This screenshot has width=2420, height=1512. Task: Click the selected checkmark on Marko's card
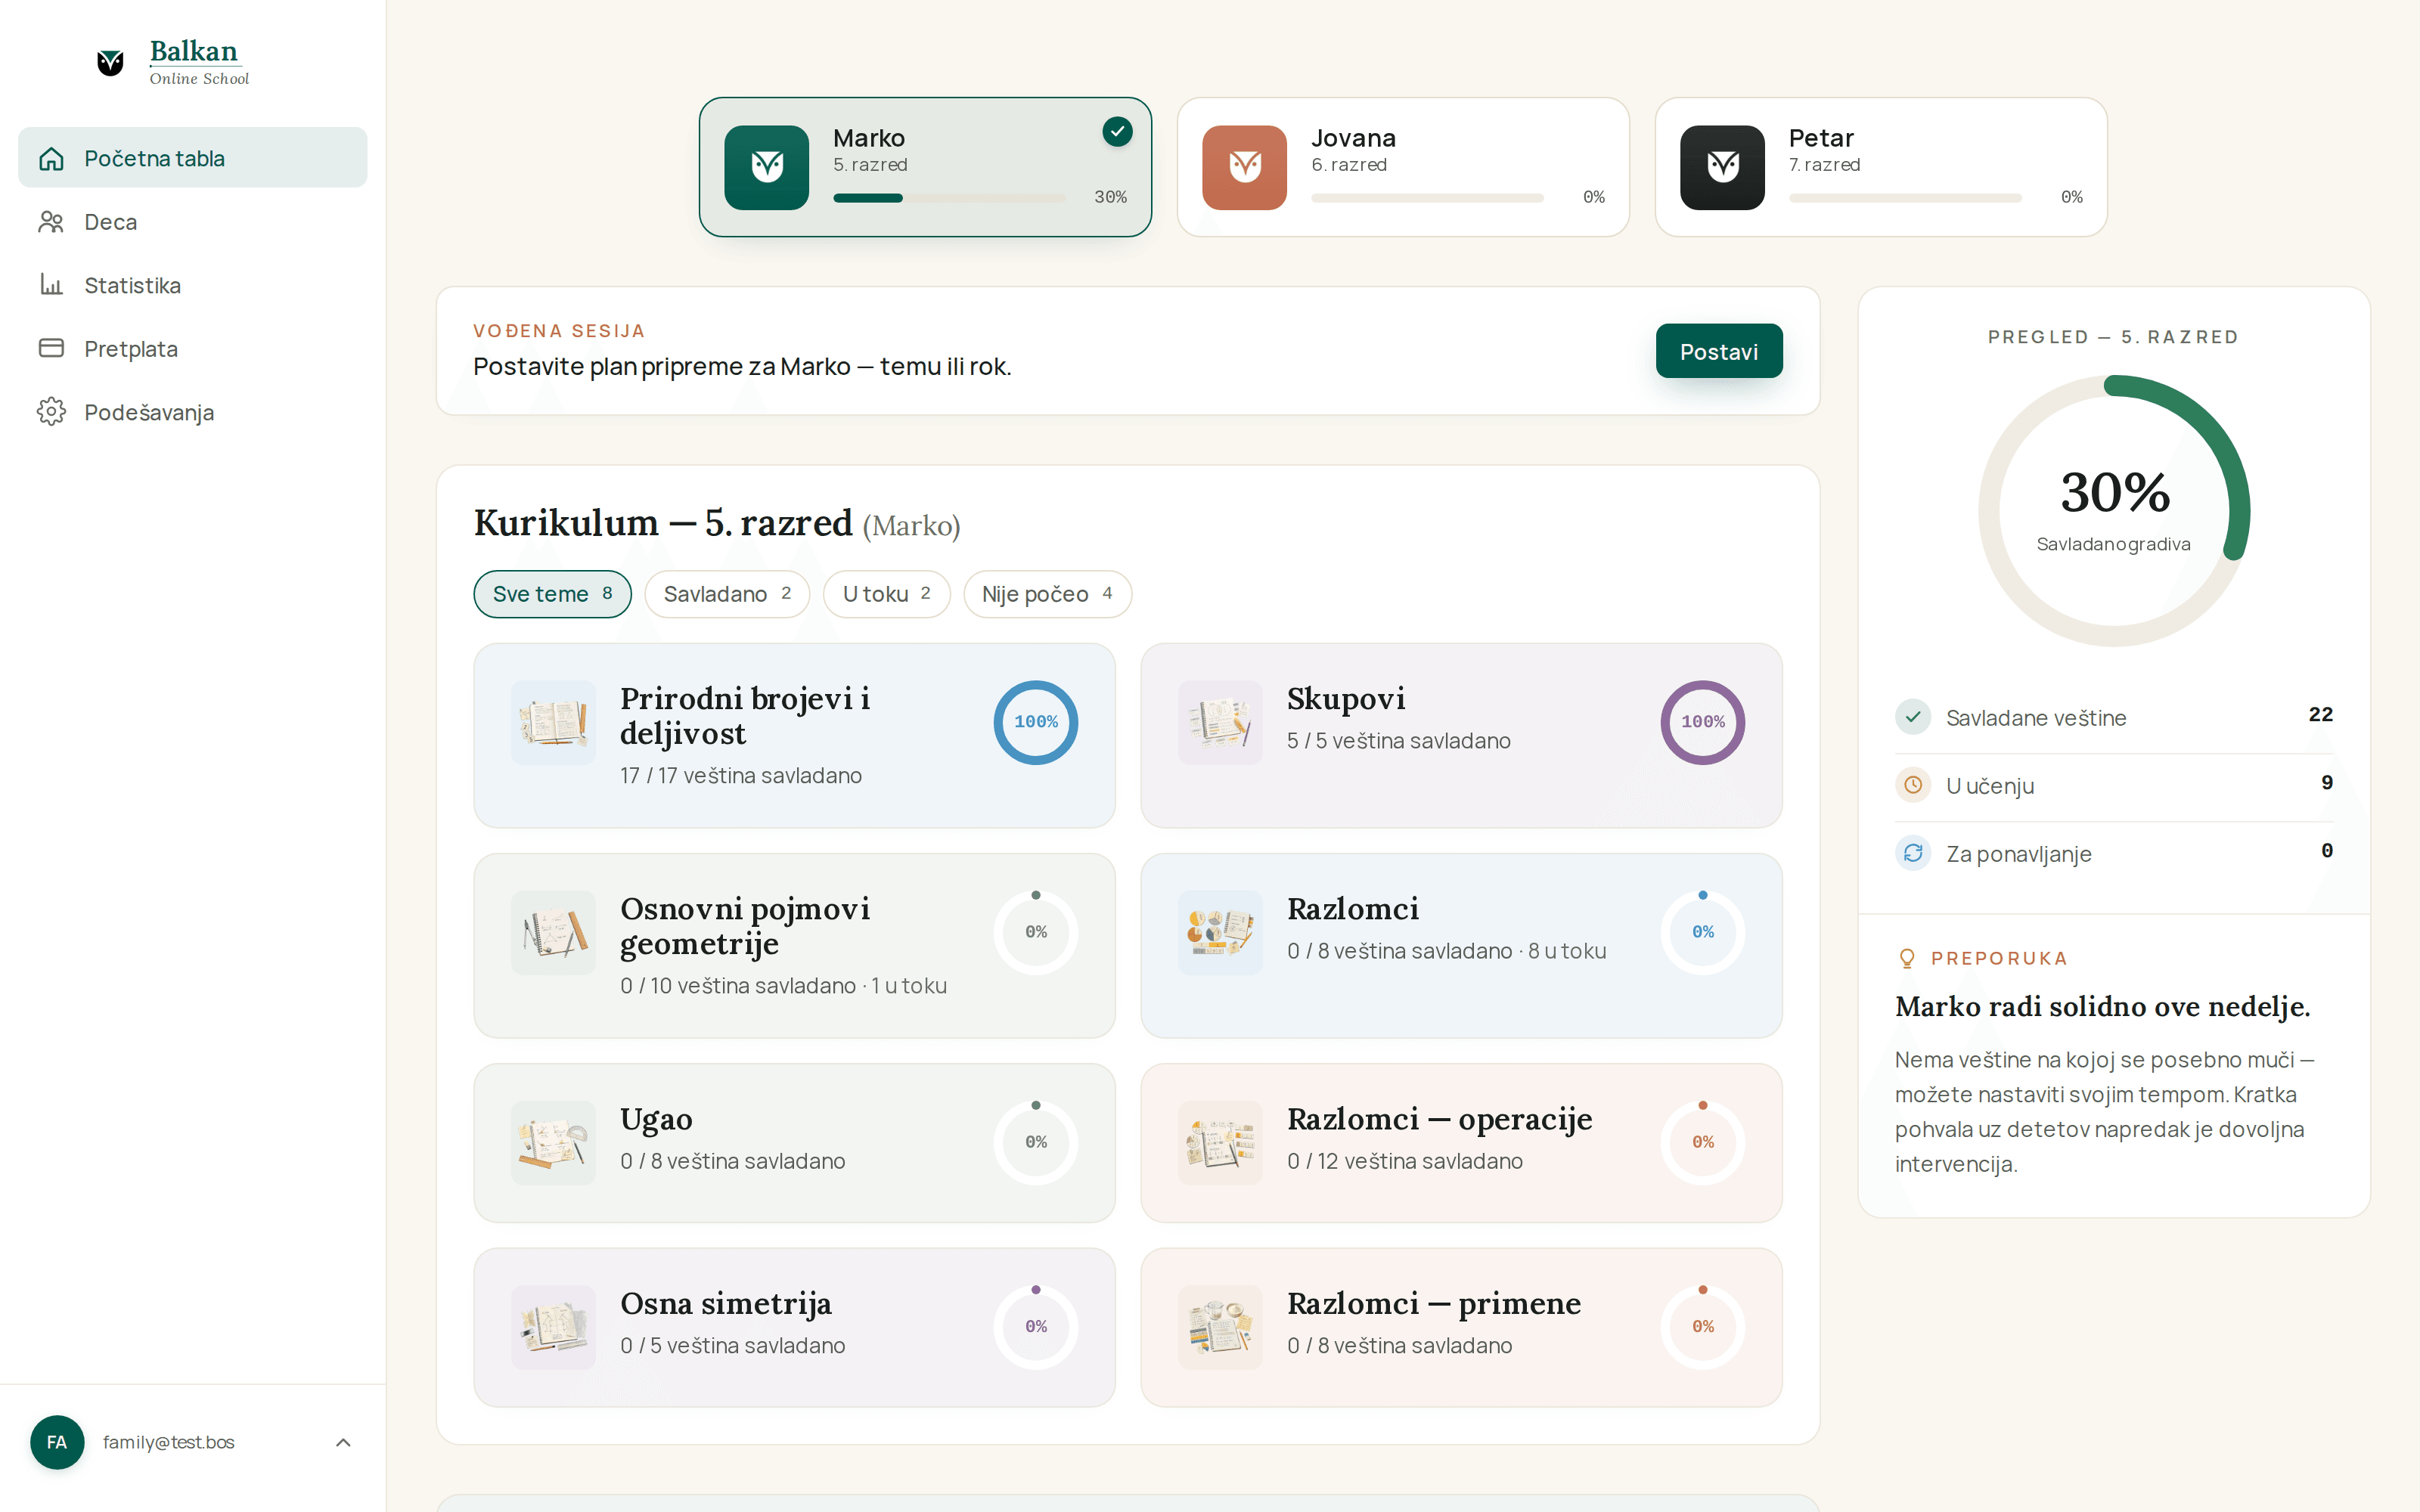pos(1117,131)
